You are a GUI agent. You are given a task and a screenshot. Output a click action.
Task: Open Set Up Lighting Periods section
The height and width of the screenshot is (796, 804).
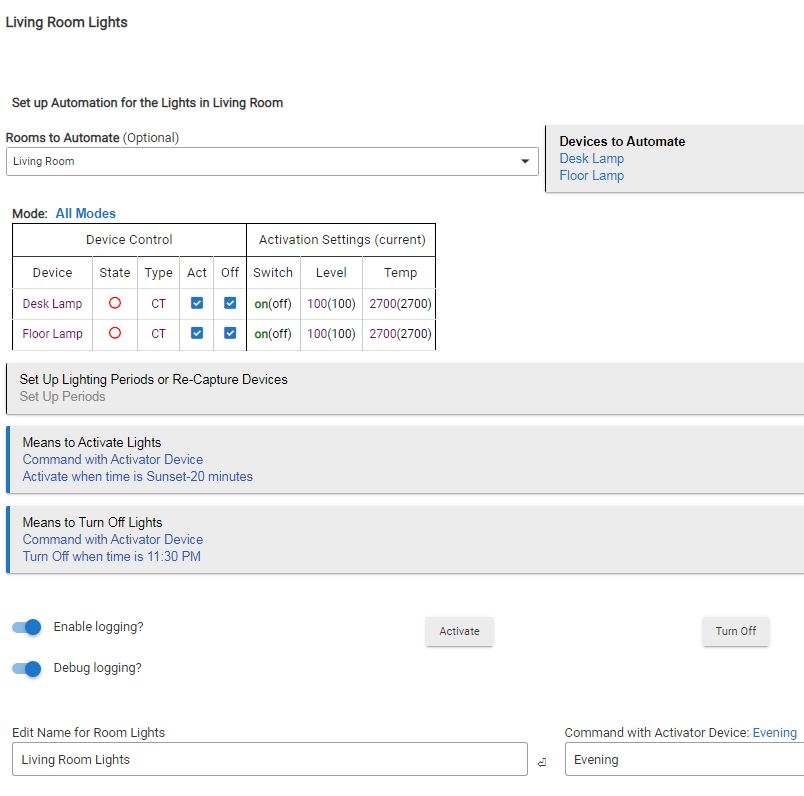[x=404, y=388]
